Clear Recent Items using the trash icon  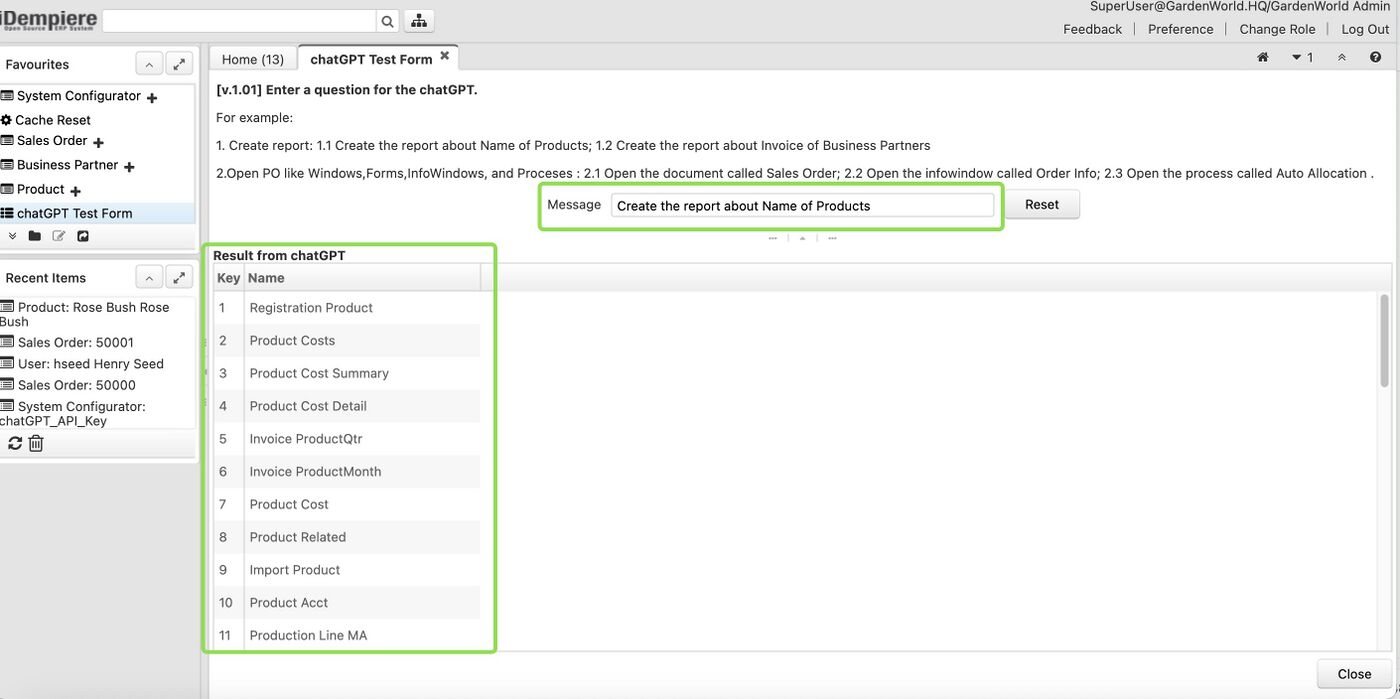pos(35,442)
